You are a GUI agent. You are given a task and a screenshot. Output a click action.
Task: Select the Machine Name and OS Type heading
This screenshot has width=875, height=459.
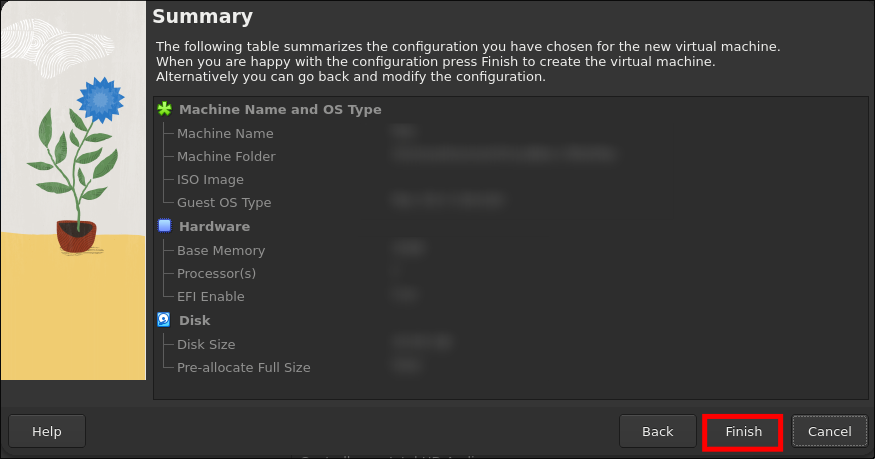coord(280,110)
